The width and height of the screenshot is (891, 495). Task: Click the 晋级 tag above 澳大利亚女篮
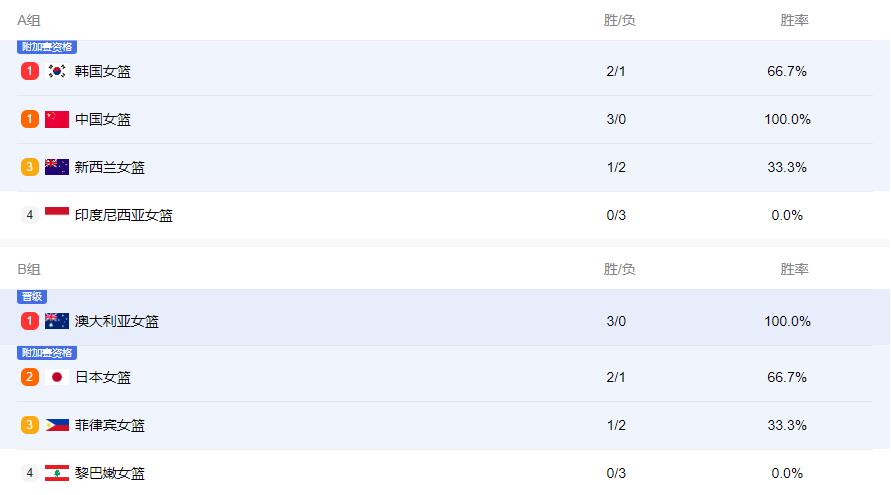pyautogui.click(x=32, y=296)
